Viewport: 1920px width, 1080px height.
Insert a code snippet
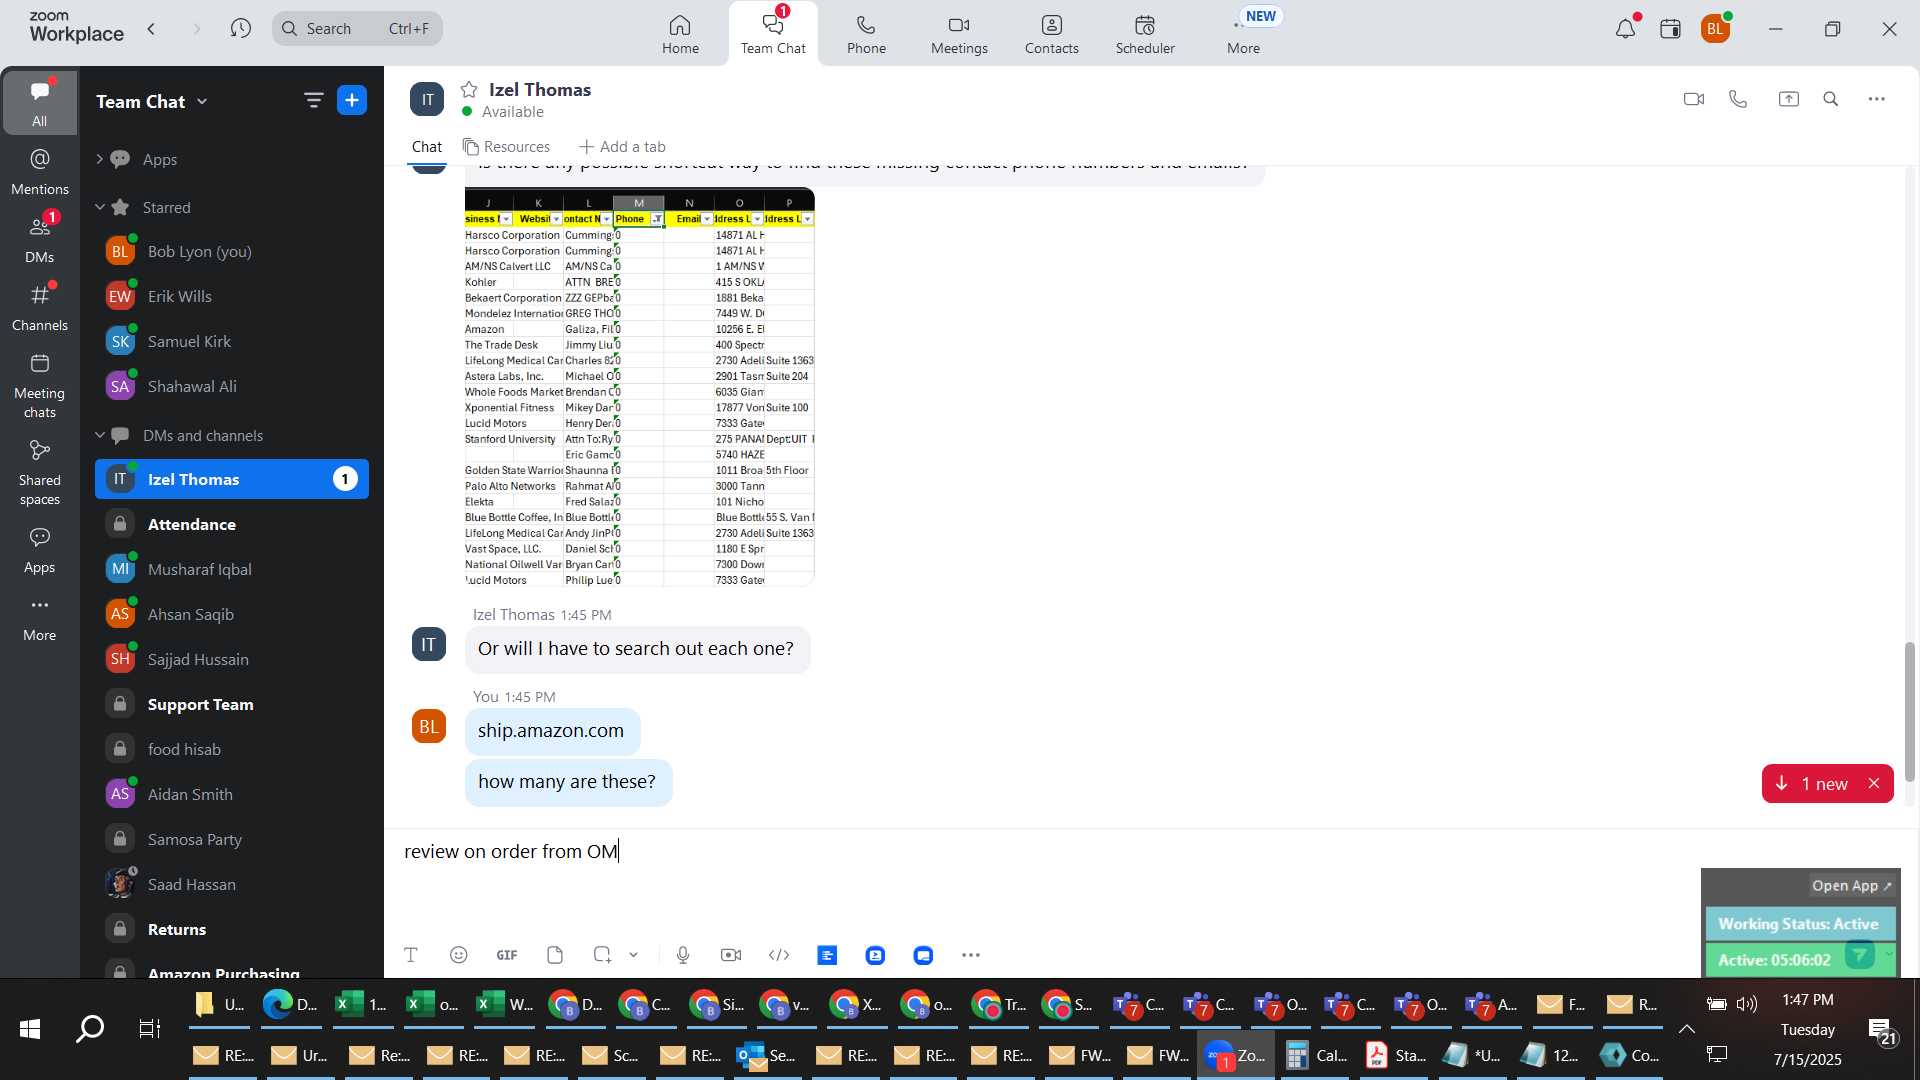pyautogui.click(x=779, y=955)
